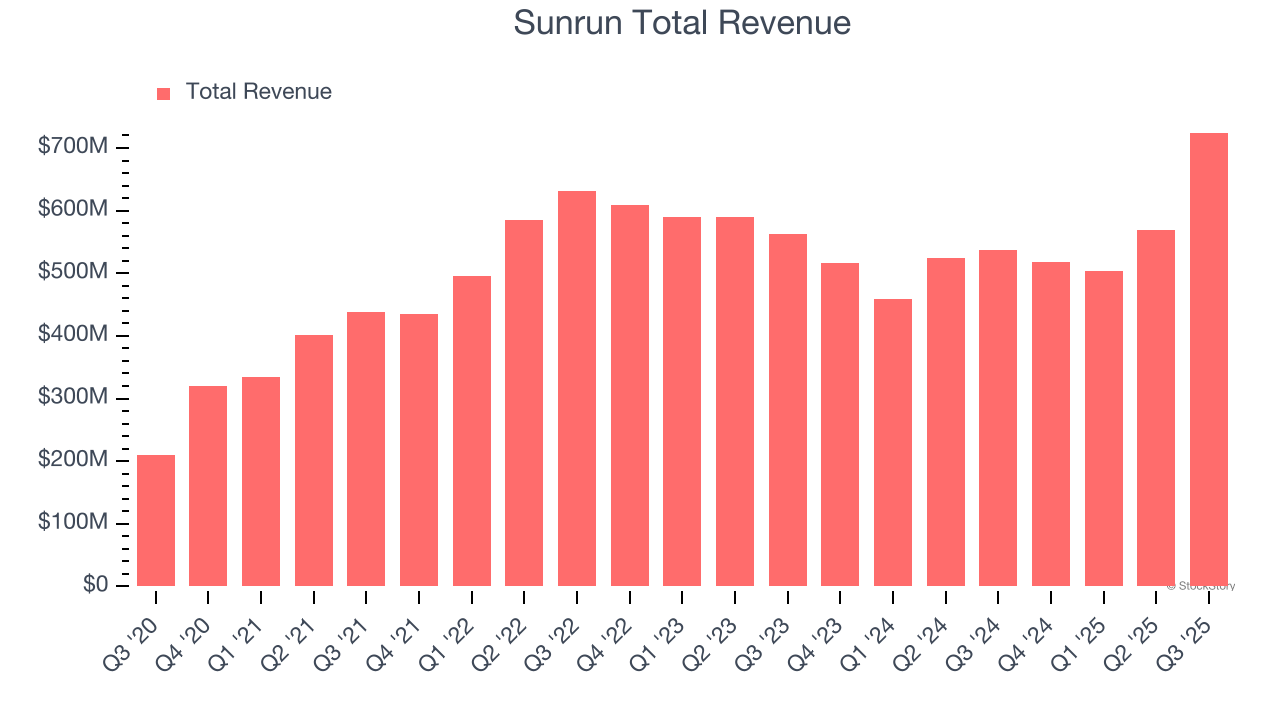This screenshot has height=720, width=1280.
Task: Click the Q4 '21 revenue bar
Action: click(x=421, y=450)
